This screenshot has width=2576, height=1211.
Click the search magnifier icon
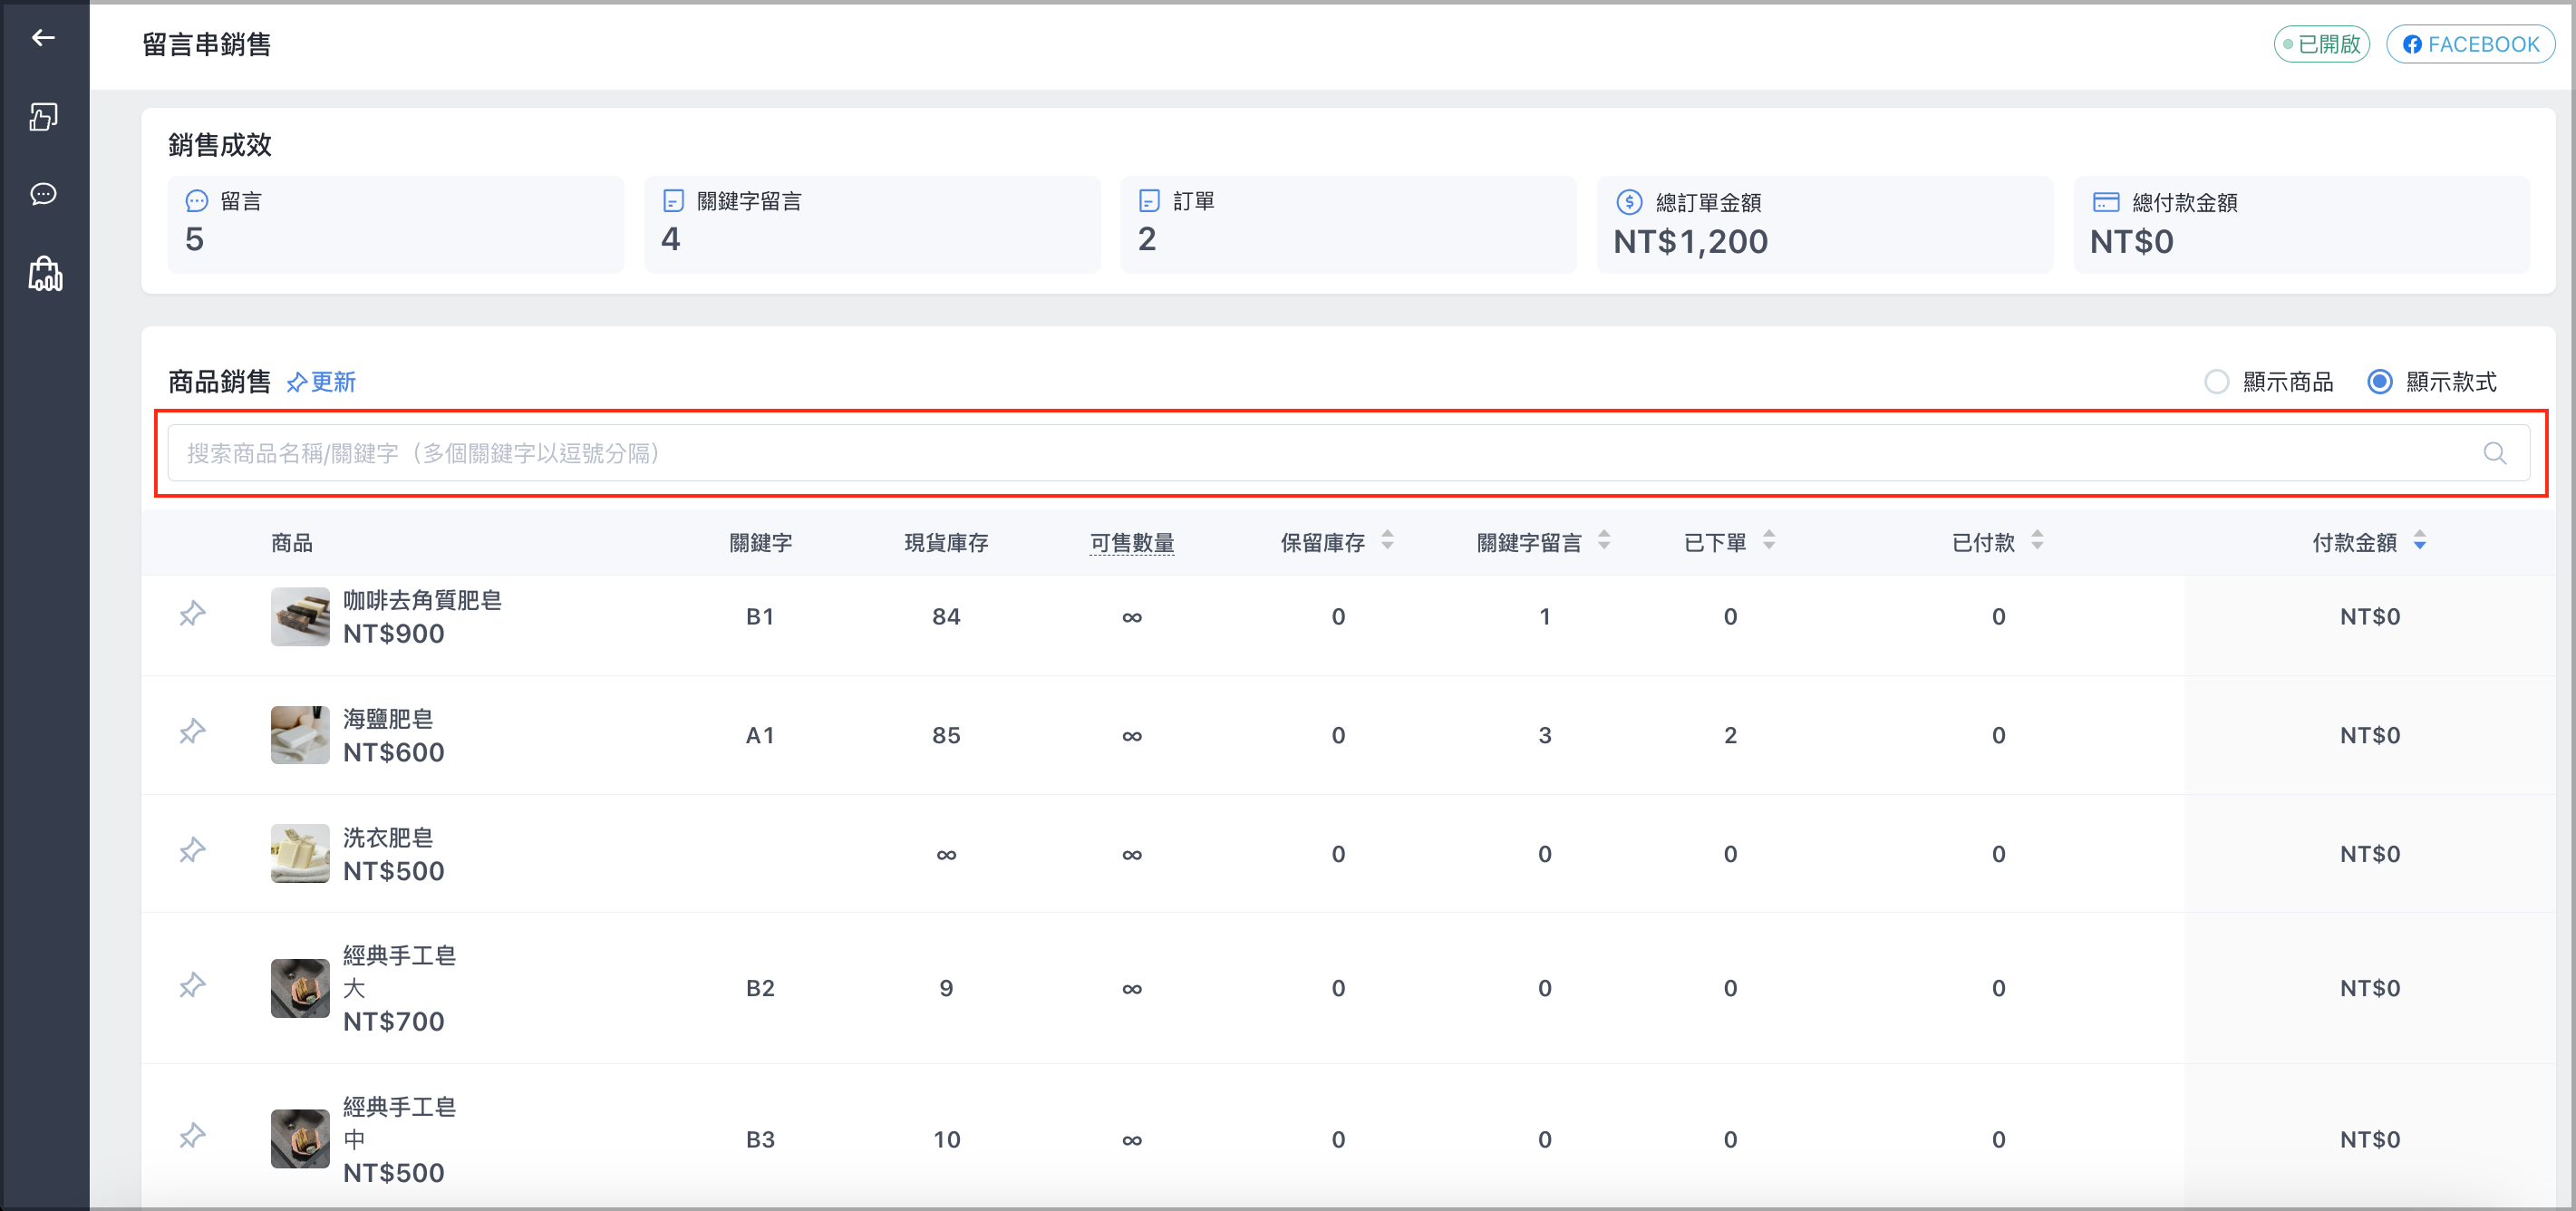[x=2495, y=453]
